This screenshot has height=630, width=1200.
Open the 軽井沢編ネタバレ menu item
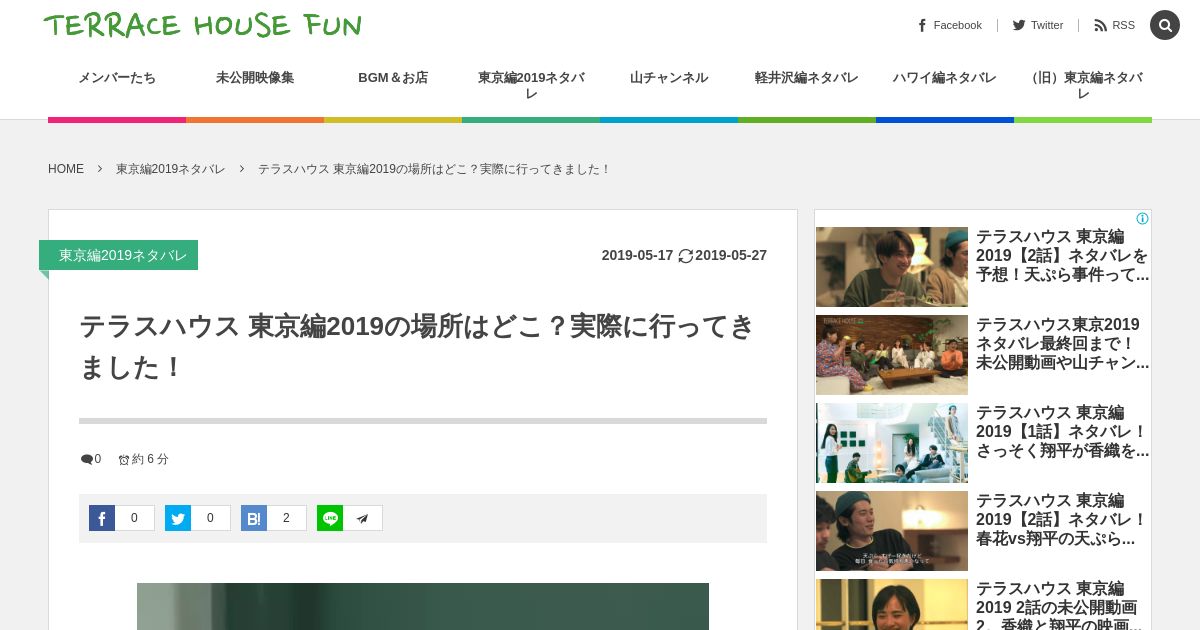click(807, 85)
